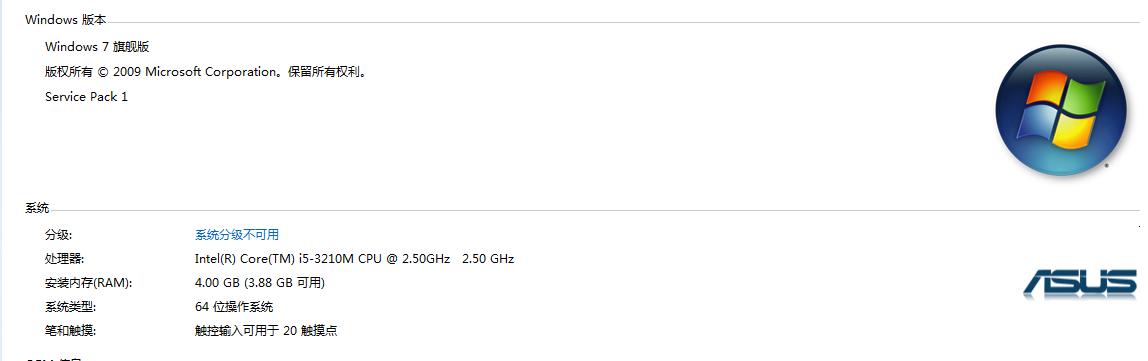Viewport: 1148px width, 361px height.
Task: Select the Windows 7 旗舰版 edition text
Action: tap(97, 47)
